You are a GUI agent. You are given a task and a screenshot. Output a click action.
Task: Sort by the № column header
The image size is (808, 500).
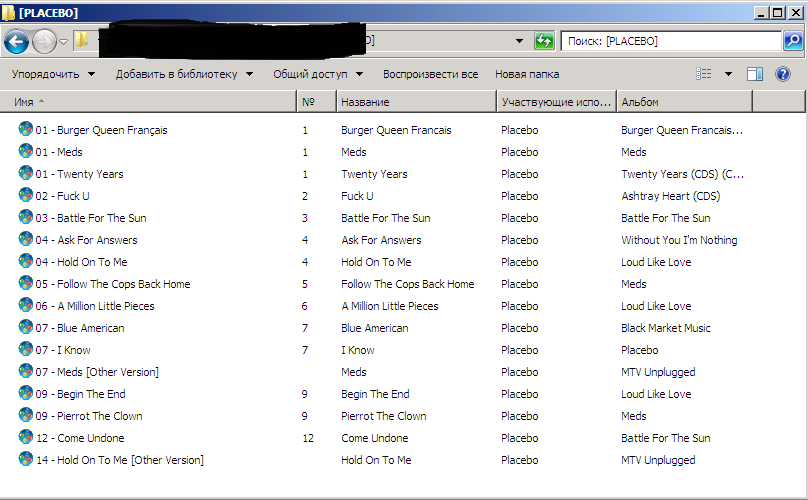coord(316,102)
